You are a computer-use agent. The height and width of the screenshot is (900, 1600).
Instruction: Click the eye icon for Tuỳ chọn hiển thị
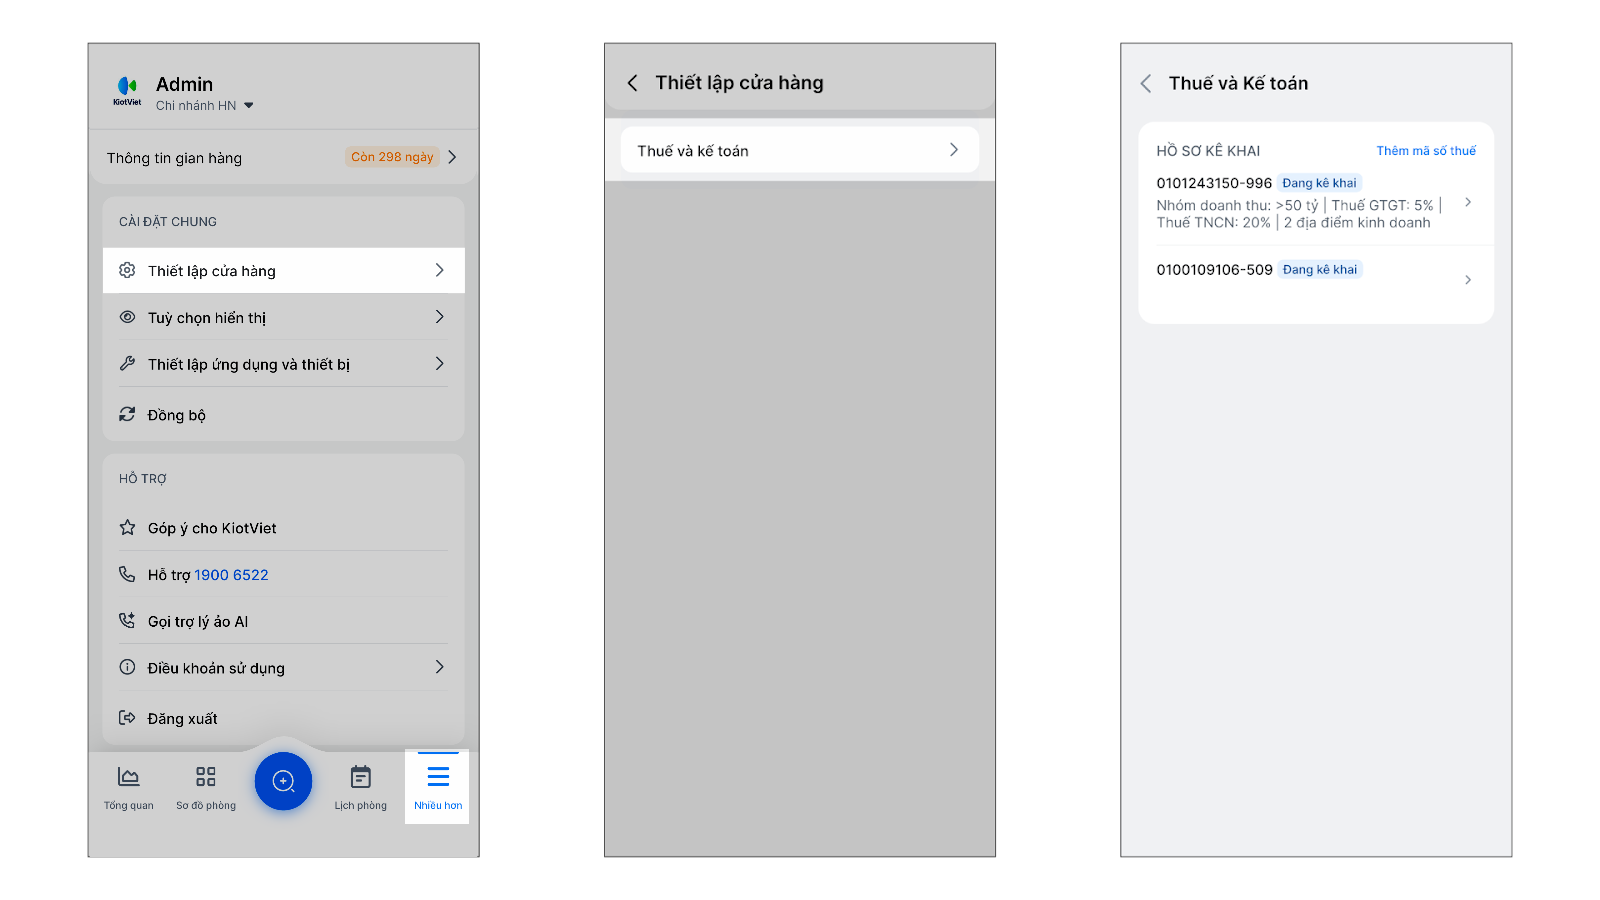tap(127, 317)
